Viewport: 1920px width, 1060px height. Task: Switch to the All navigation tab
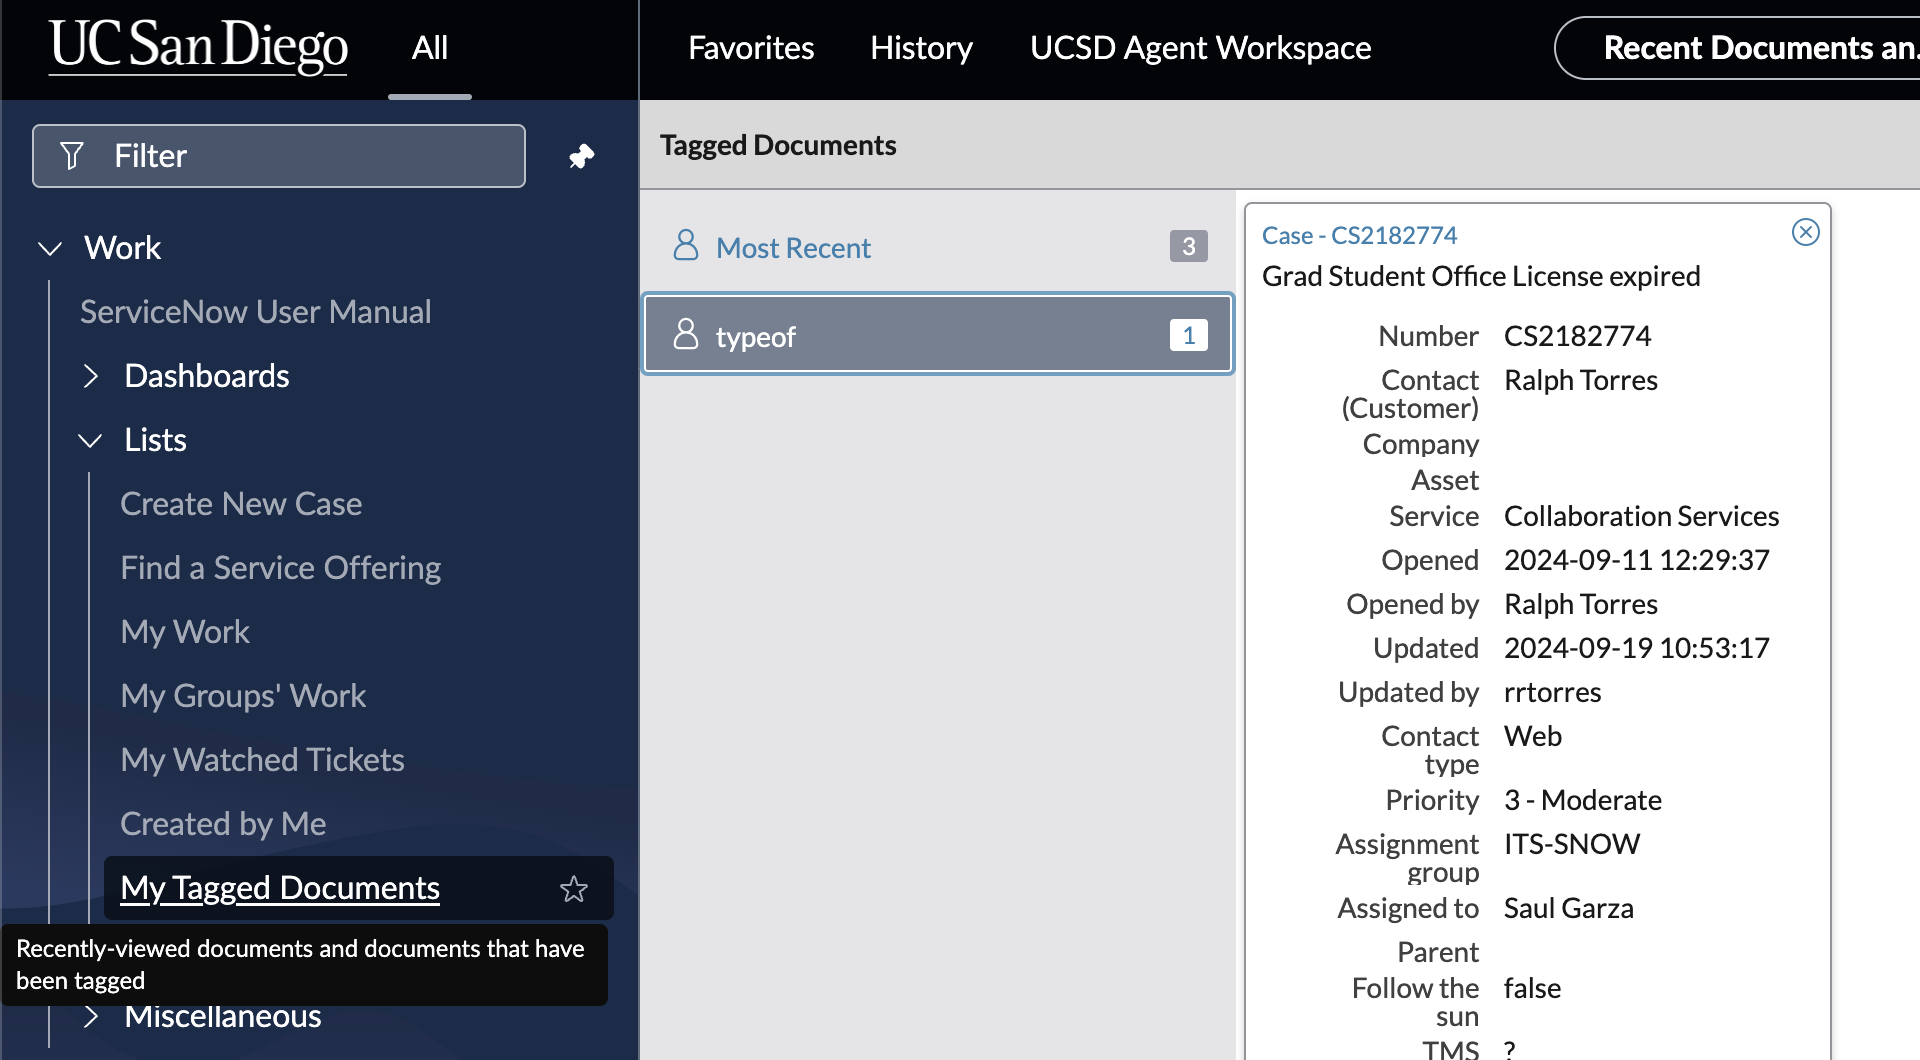(x=429, y=48)
